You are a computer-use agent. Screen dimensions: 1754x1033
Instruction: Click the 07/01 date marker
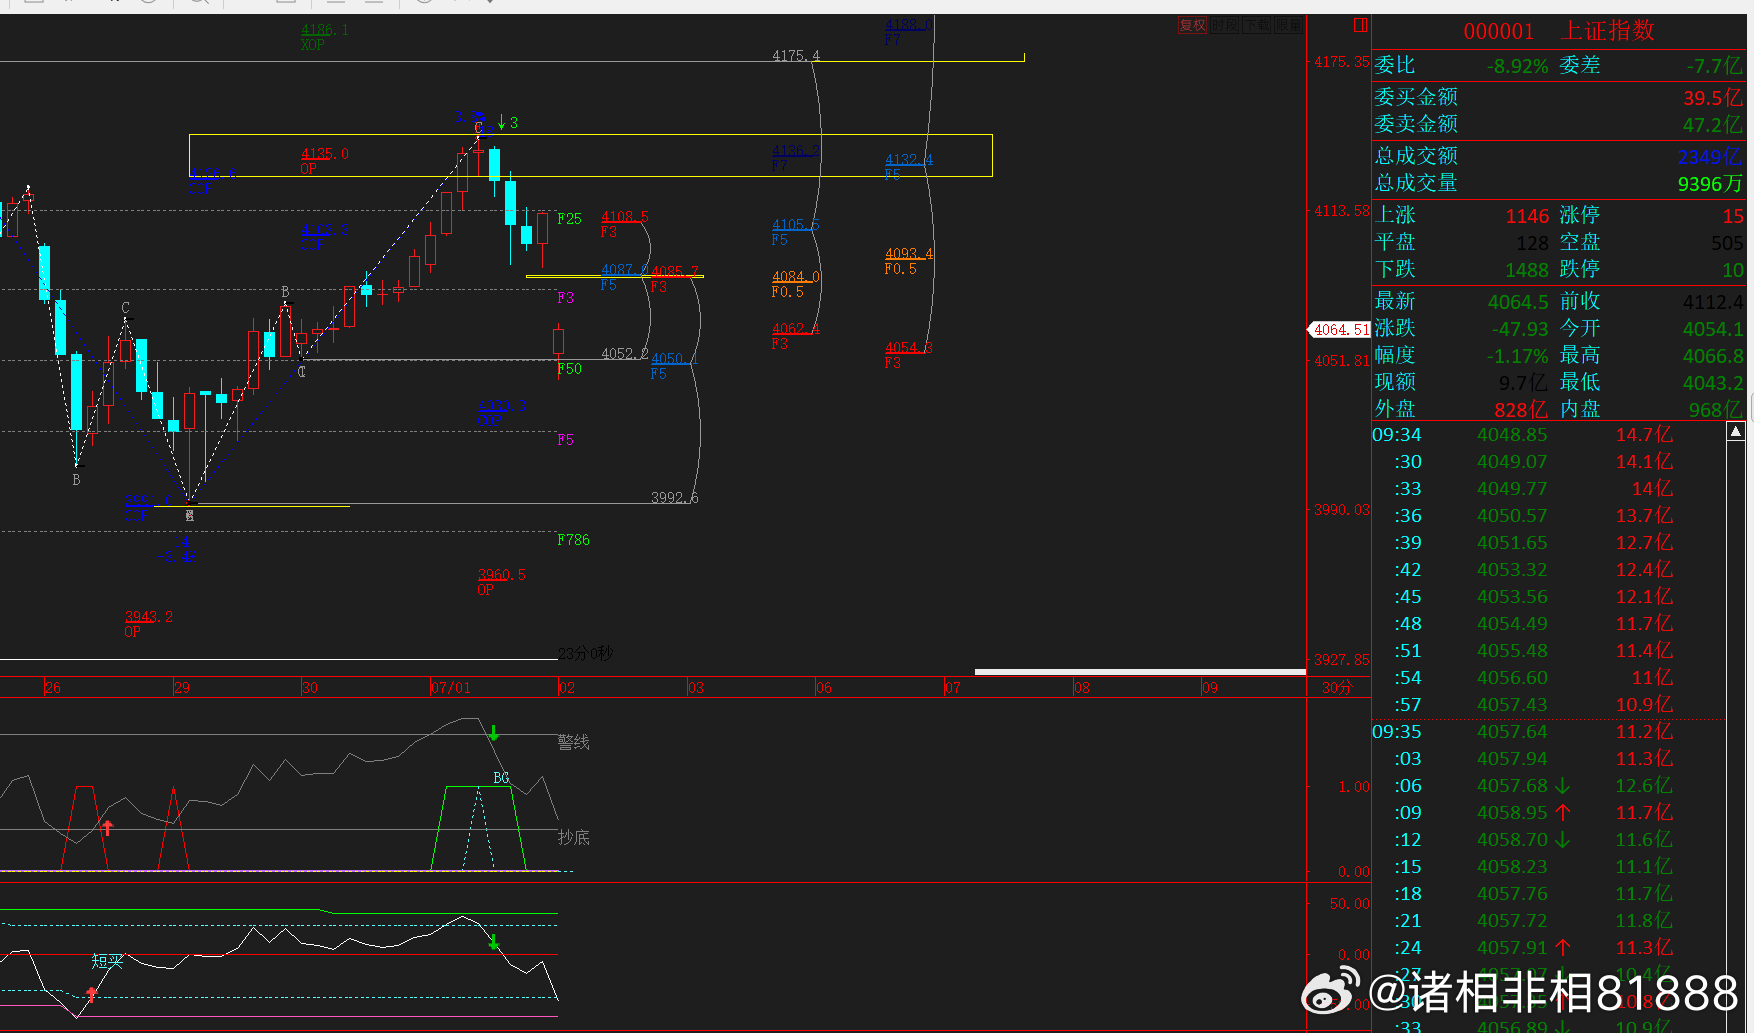pyautogui.click(x=450, y=688)
